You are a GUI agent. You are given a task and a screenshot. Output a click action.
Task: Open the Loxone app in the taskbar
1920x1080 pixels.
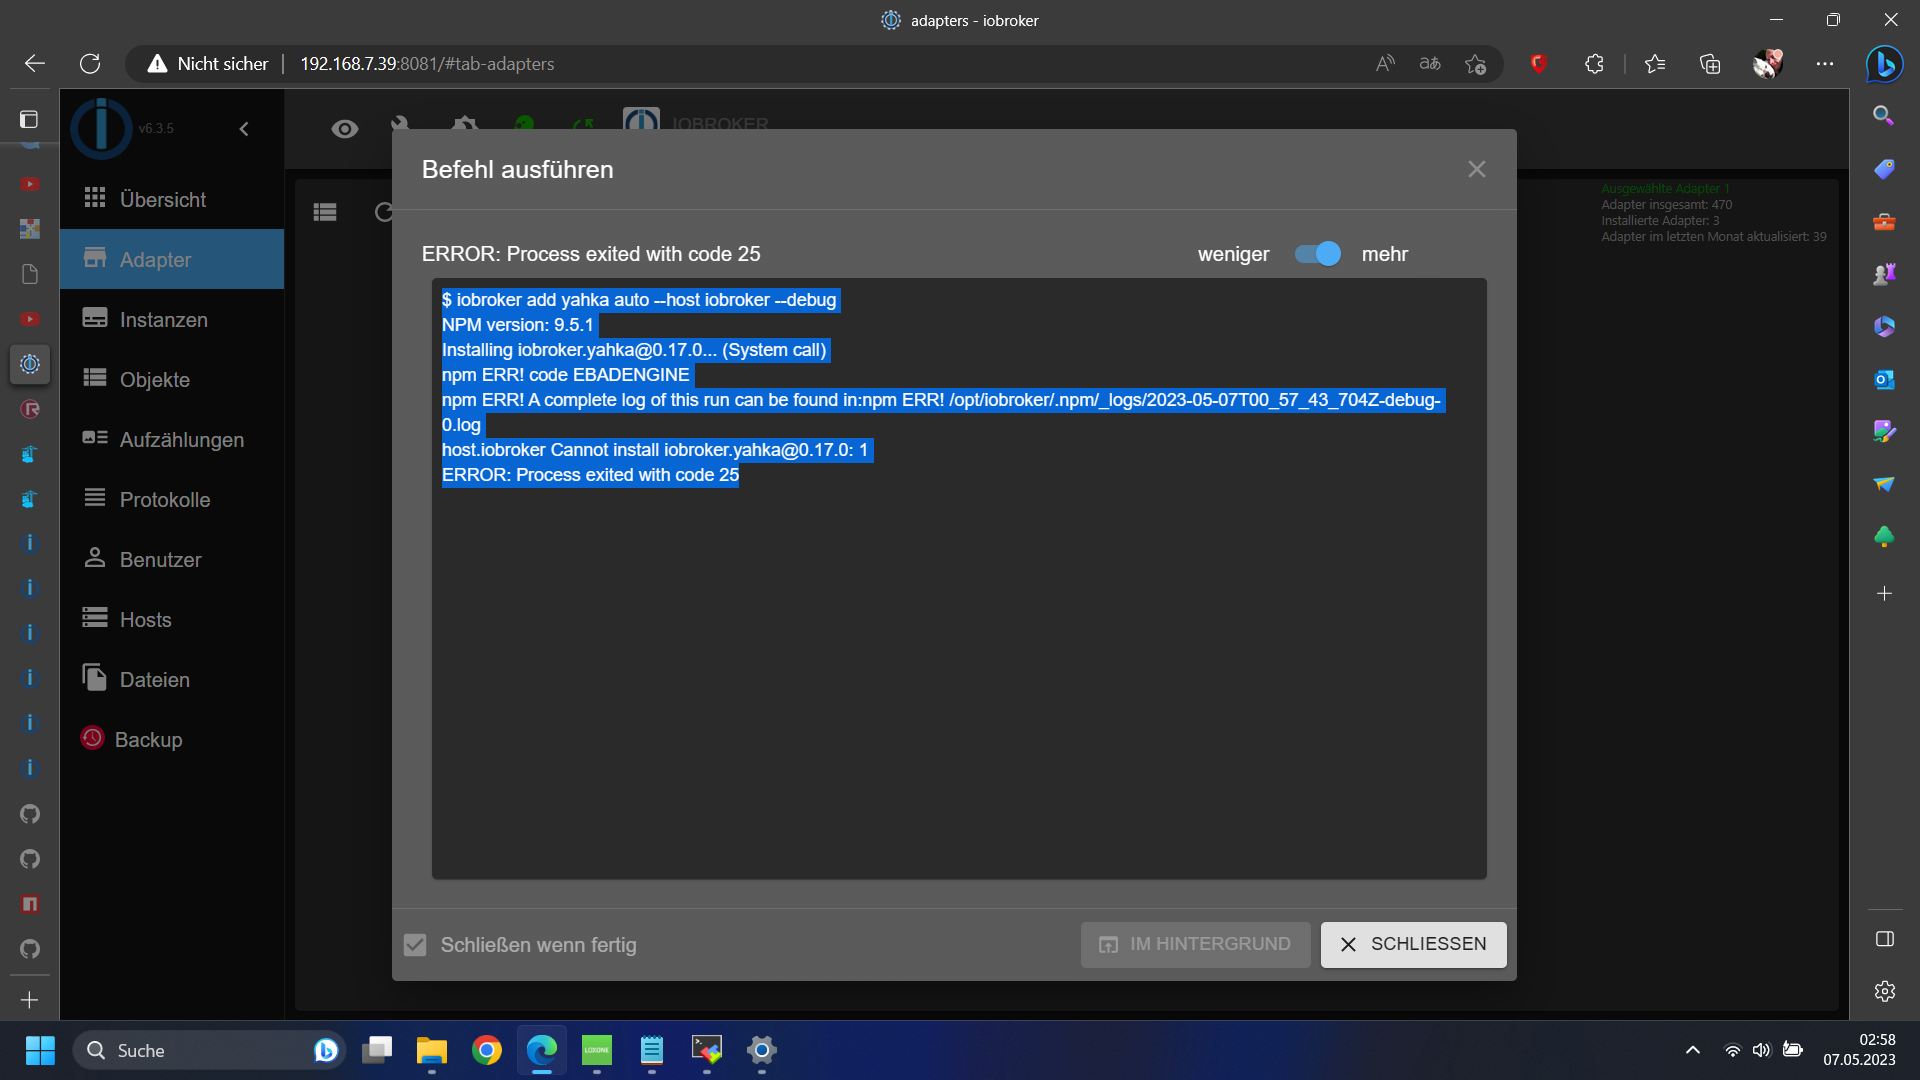[597, 1050]
